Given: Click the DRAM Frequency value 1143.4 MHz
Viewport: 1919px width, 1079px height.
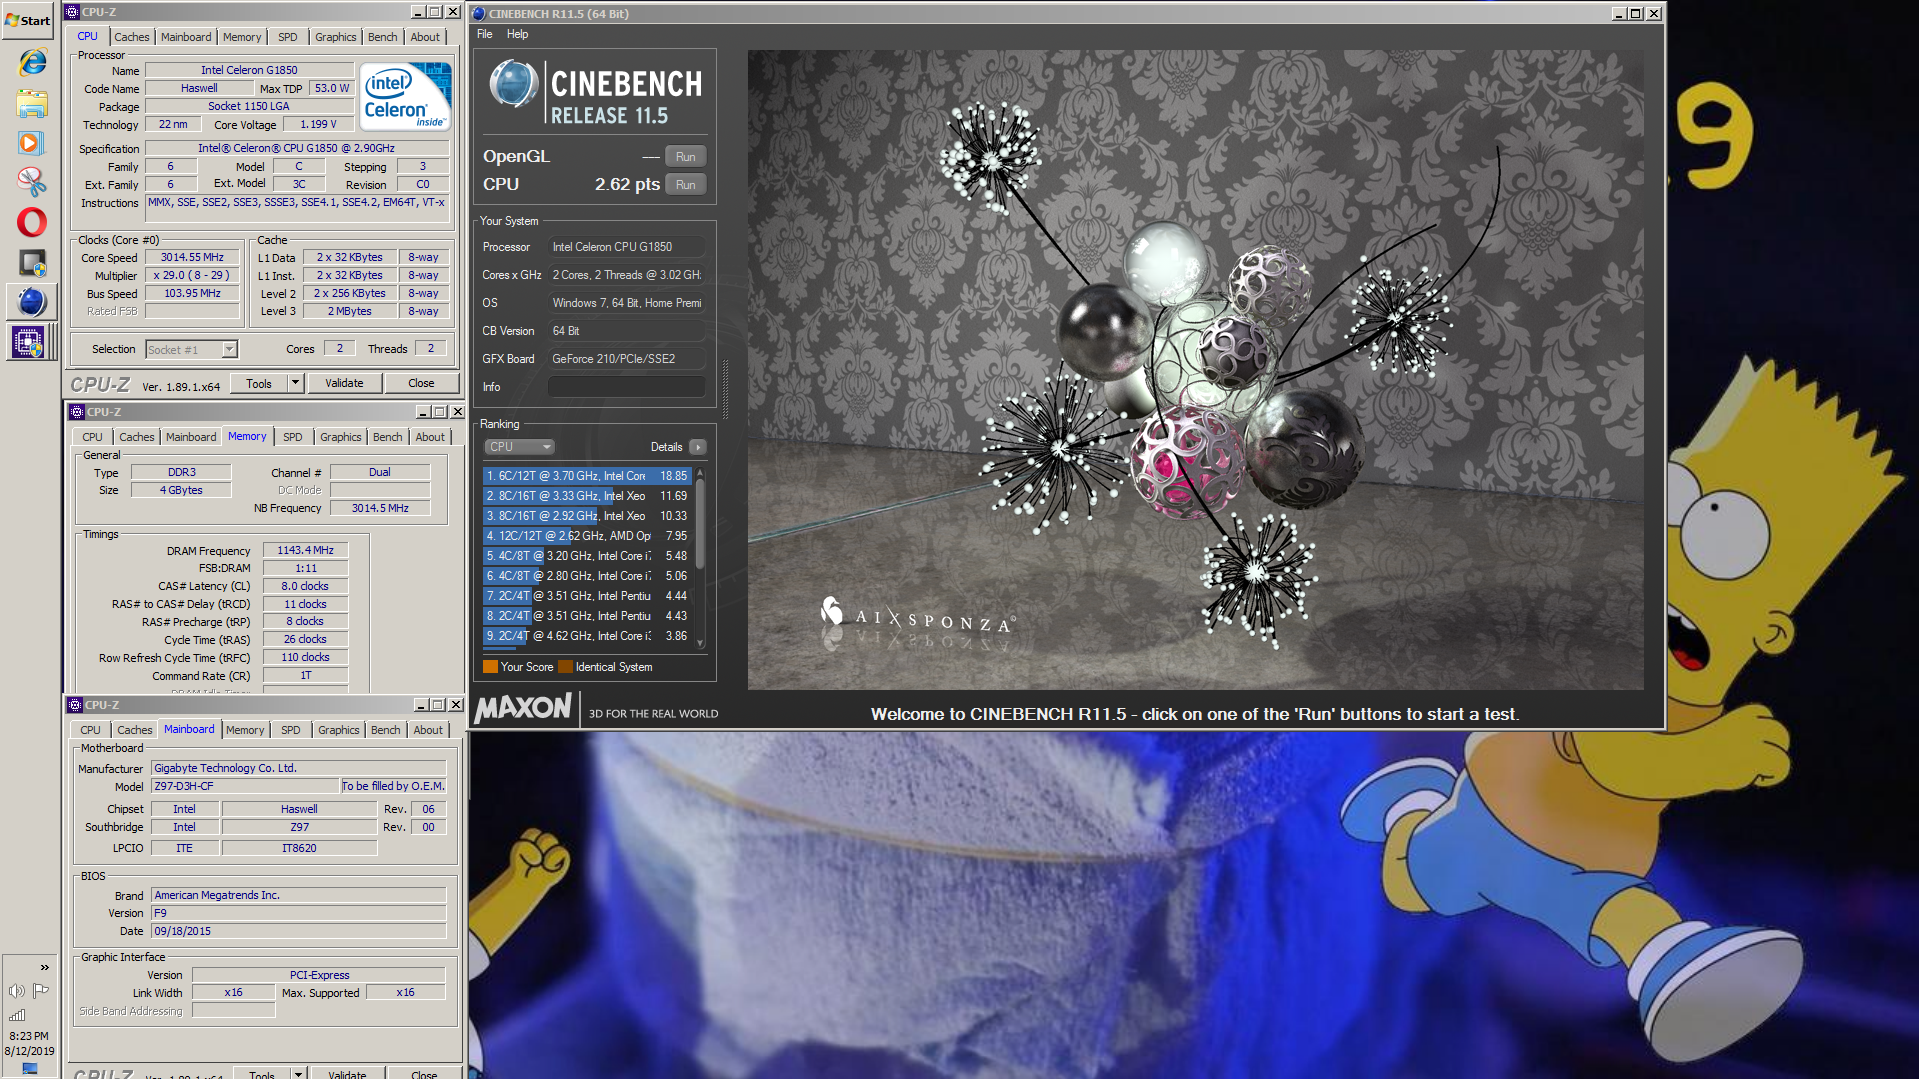Looking at the screenshot, I should 305,550.
